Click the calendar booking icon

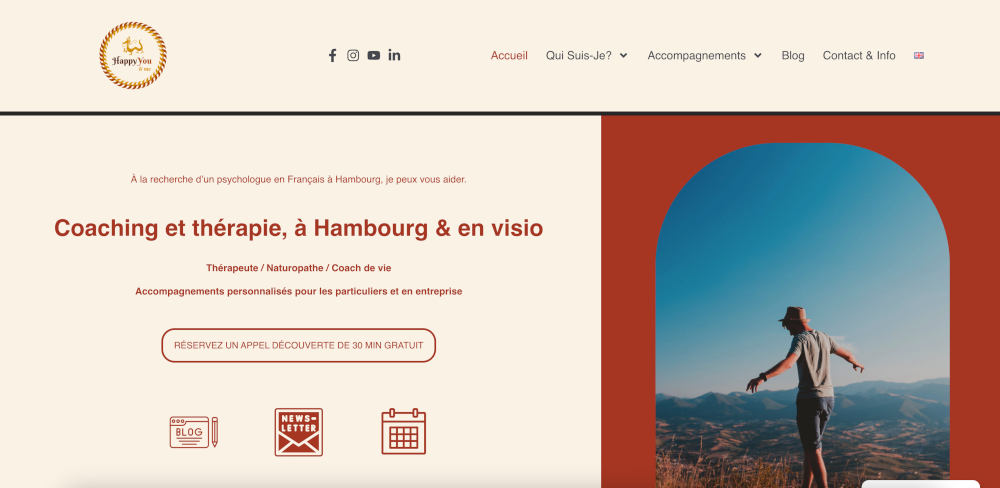(404, 432)
